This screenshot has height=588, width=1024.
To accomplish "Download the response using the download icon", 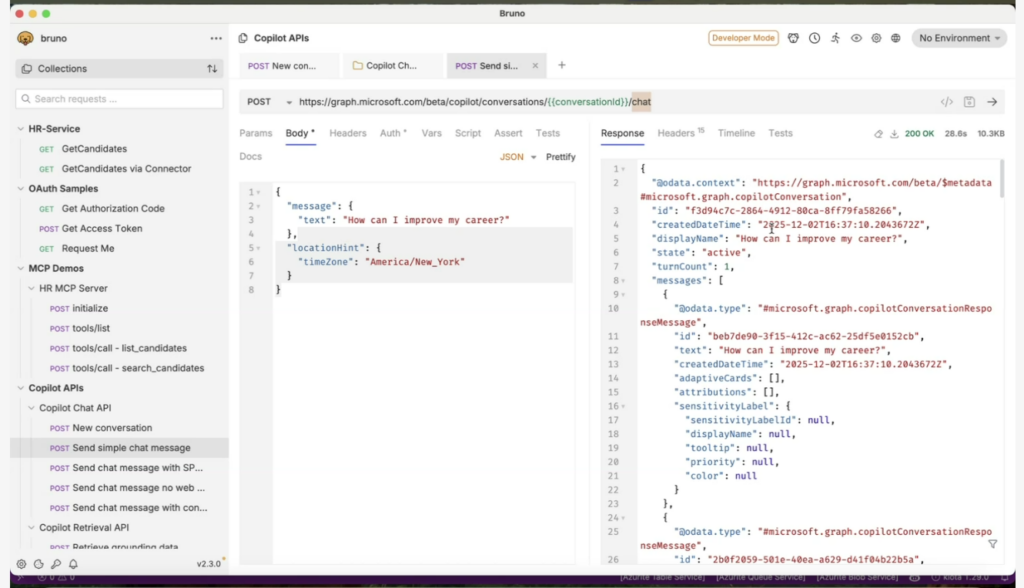I will pos(894,133).
